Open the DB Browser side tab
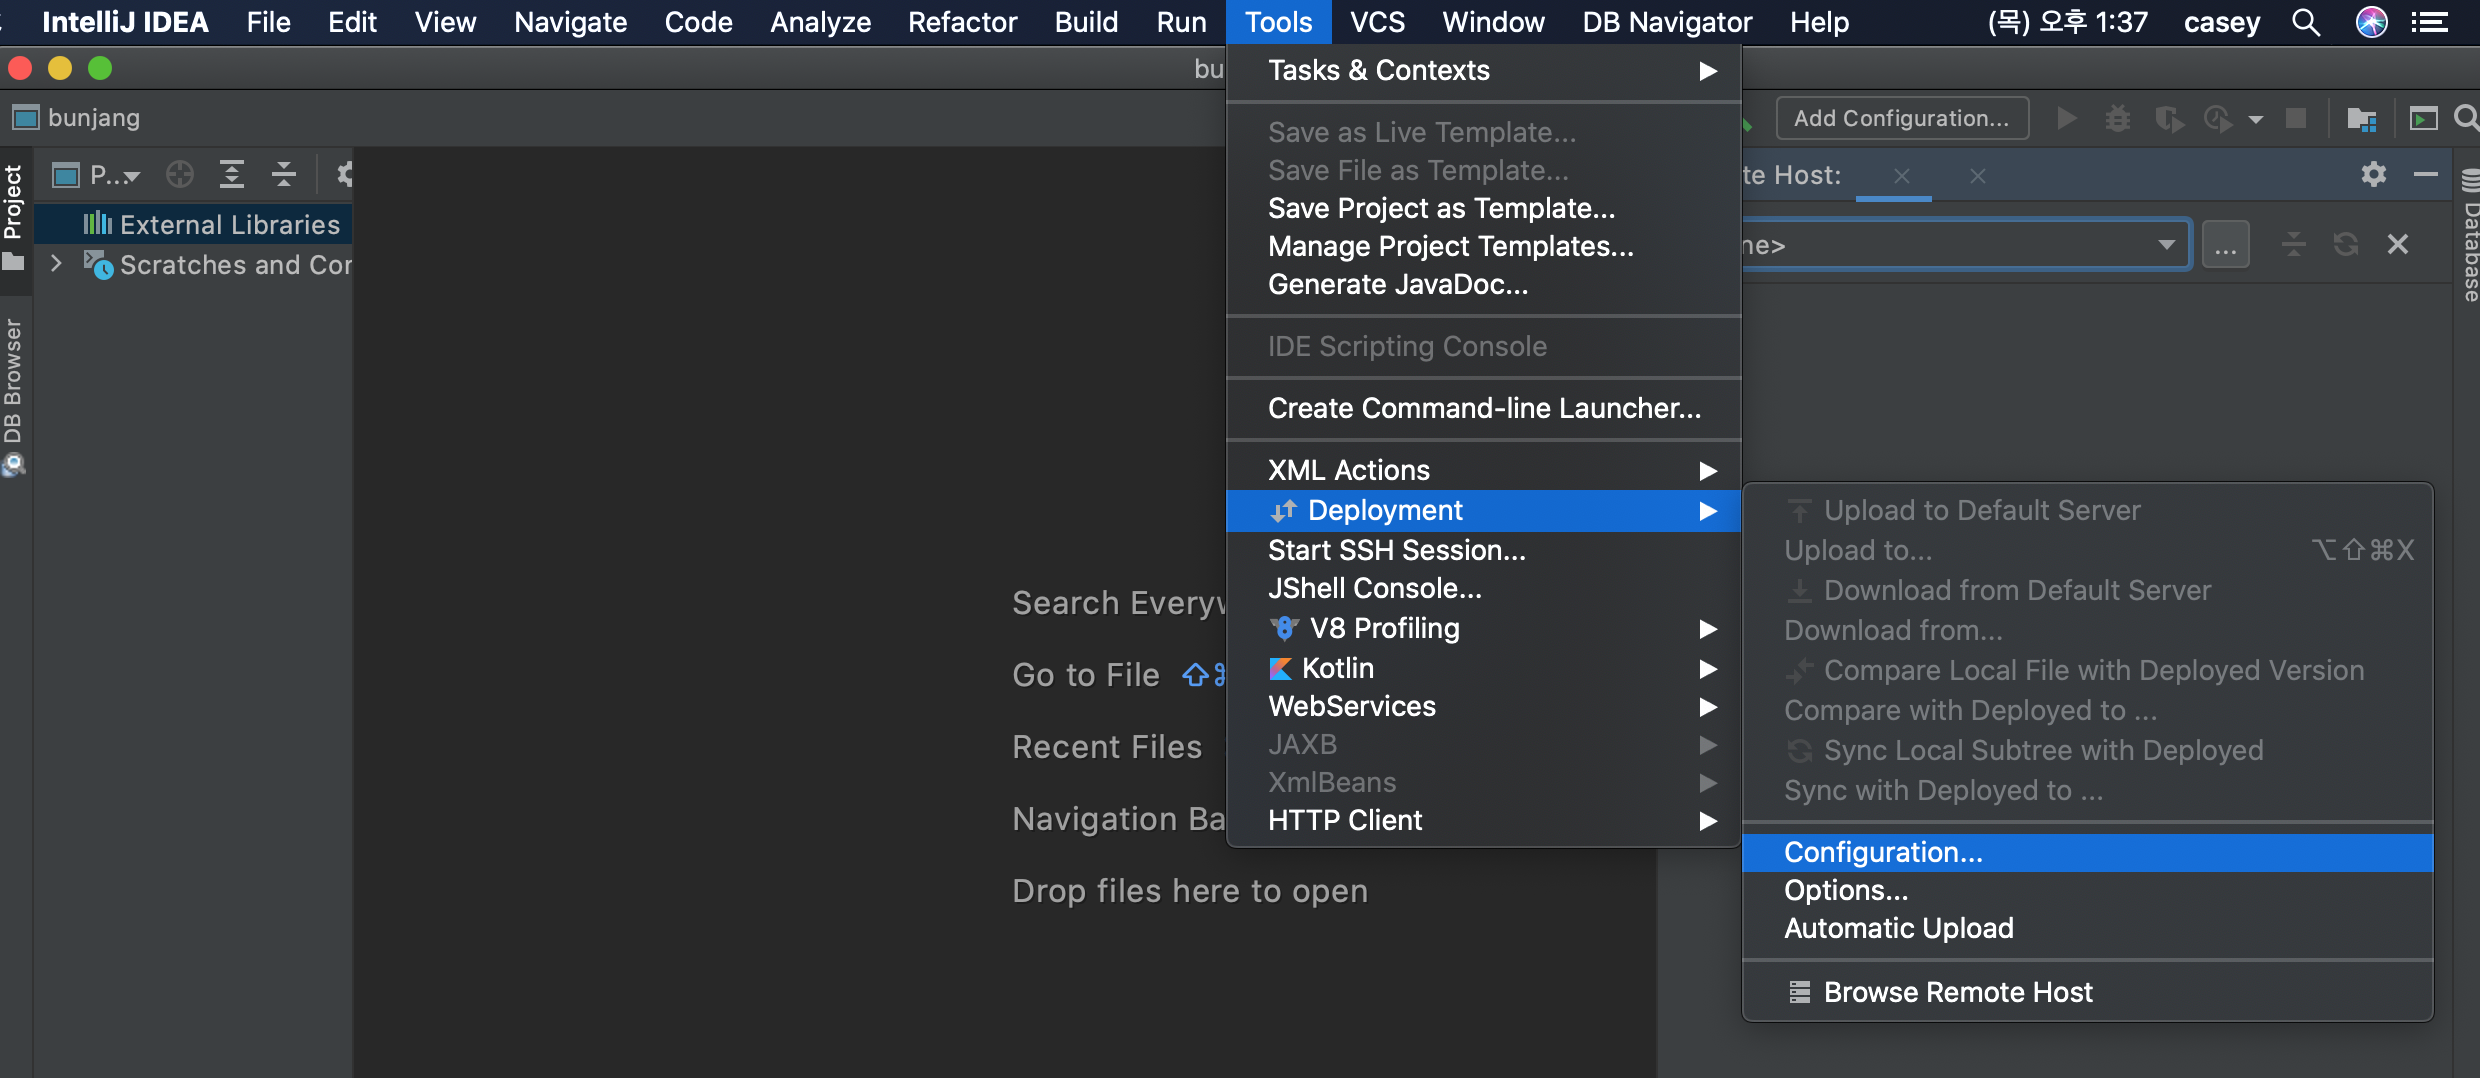 click(x=13, y=398)
